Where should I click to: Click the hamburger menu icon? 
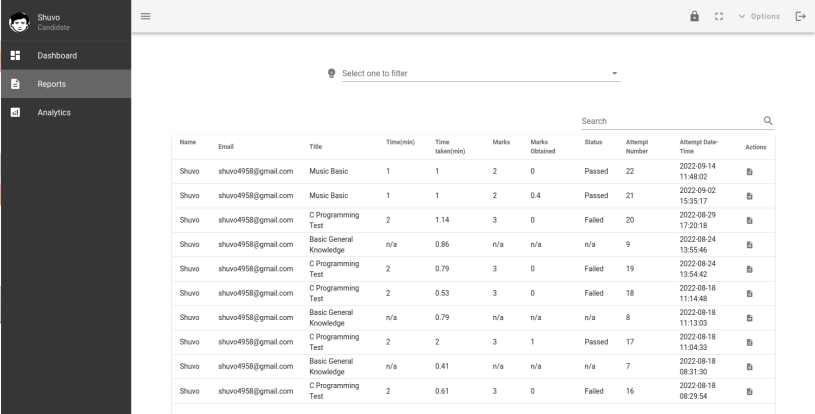pyautogui.click(x=145, y=16)
